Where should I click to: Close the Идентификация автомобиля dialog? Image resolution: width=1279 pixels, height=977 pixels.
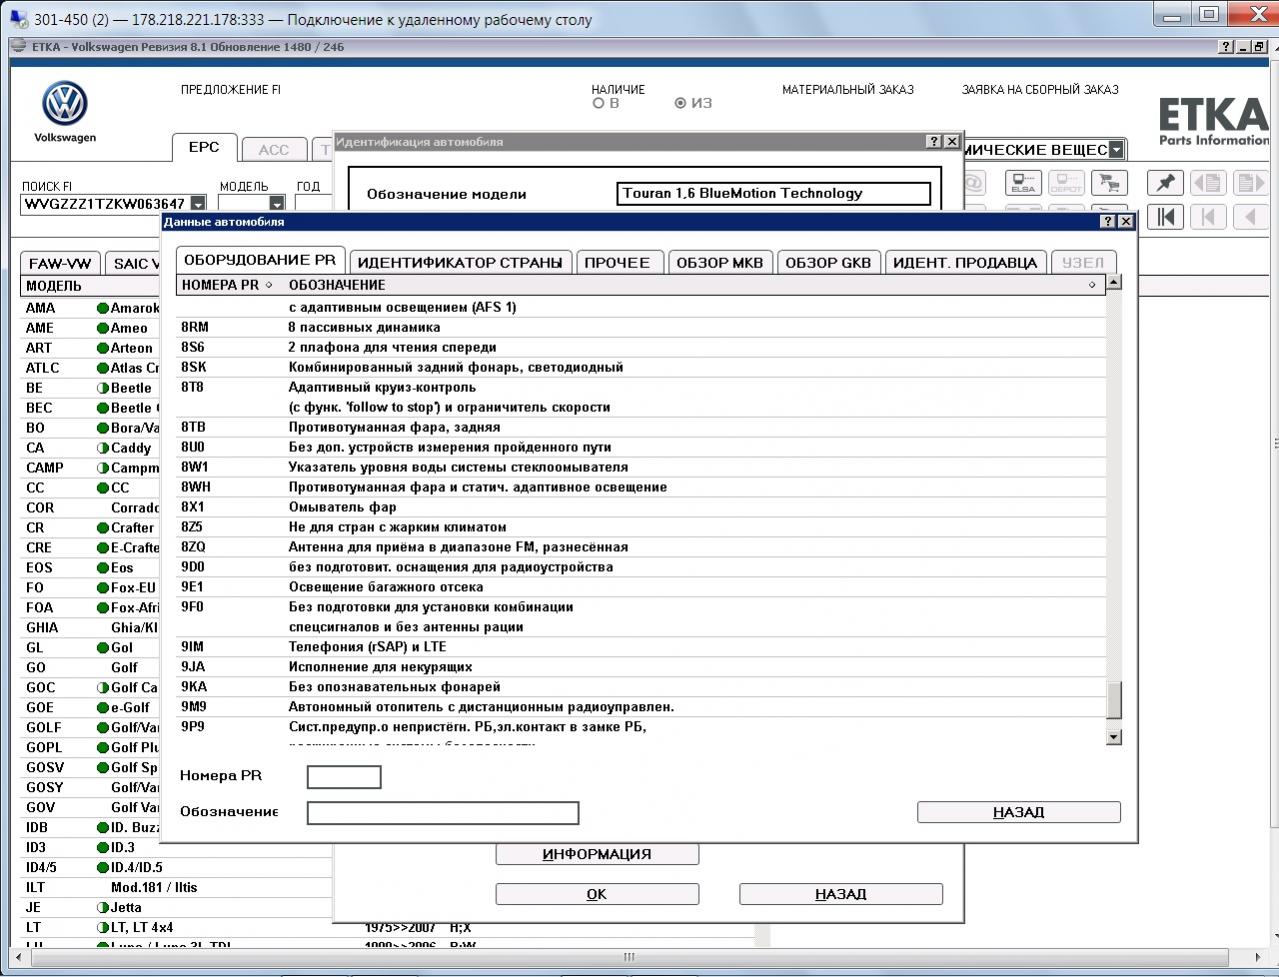click(952, 142)
